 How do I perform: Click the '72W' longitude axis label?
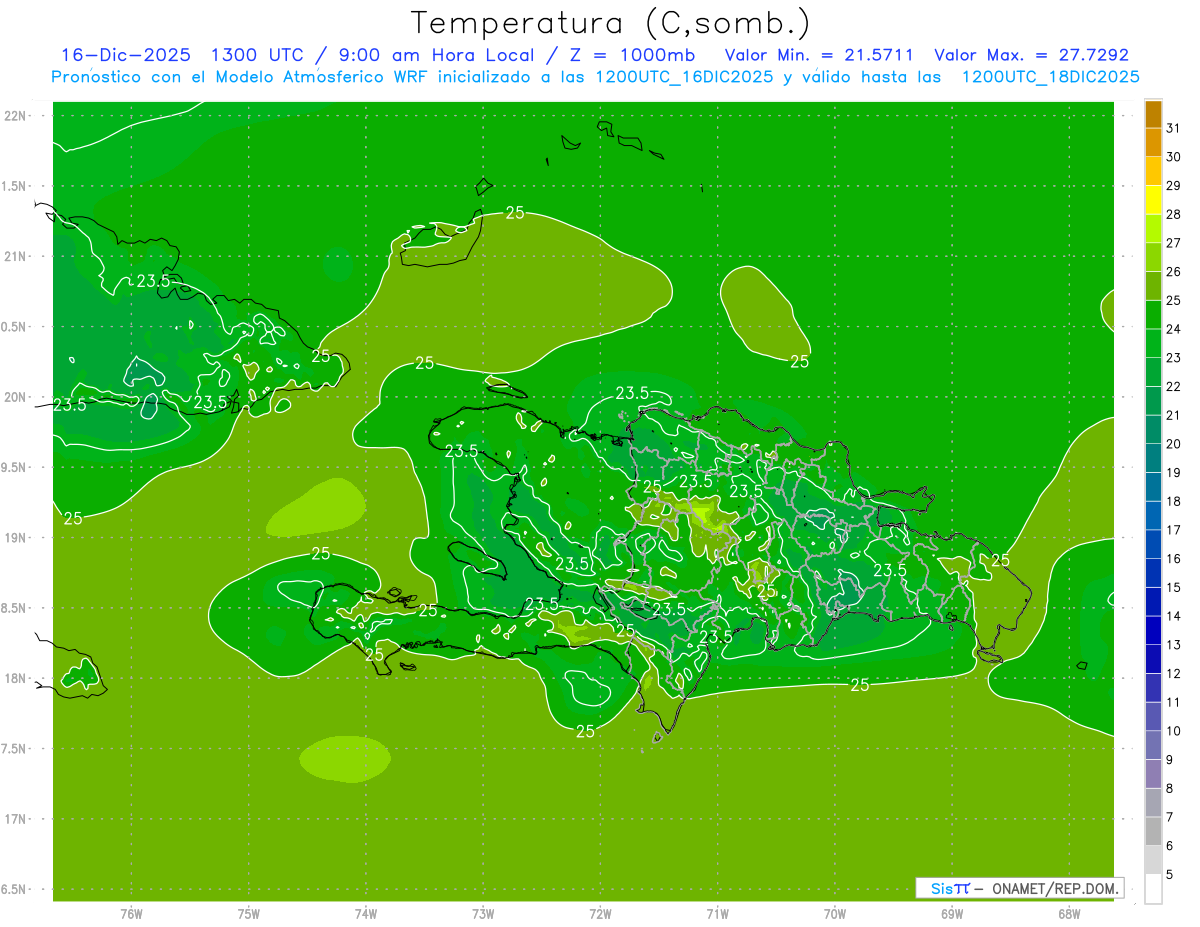pos(601,914)
